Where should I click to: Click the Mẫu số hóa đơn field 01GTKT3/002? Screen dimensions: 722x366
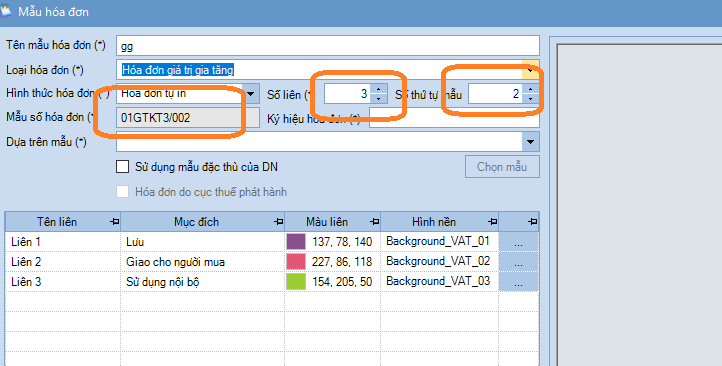(x=188, y=118)
